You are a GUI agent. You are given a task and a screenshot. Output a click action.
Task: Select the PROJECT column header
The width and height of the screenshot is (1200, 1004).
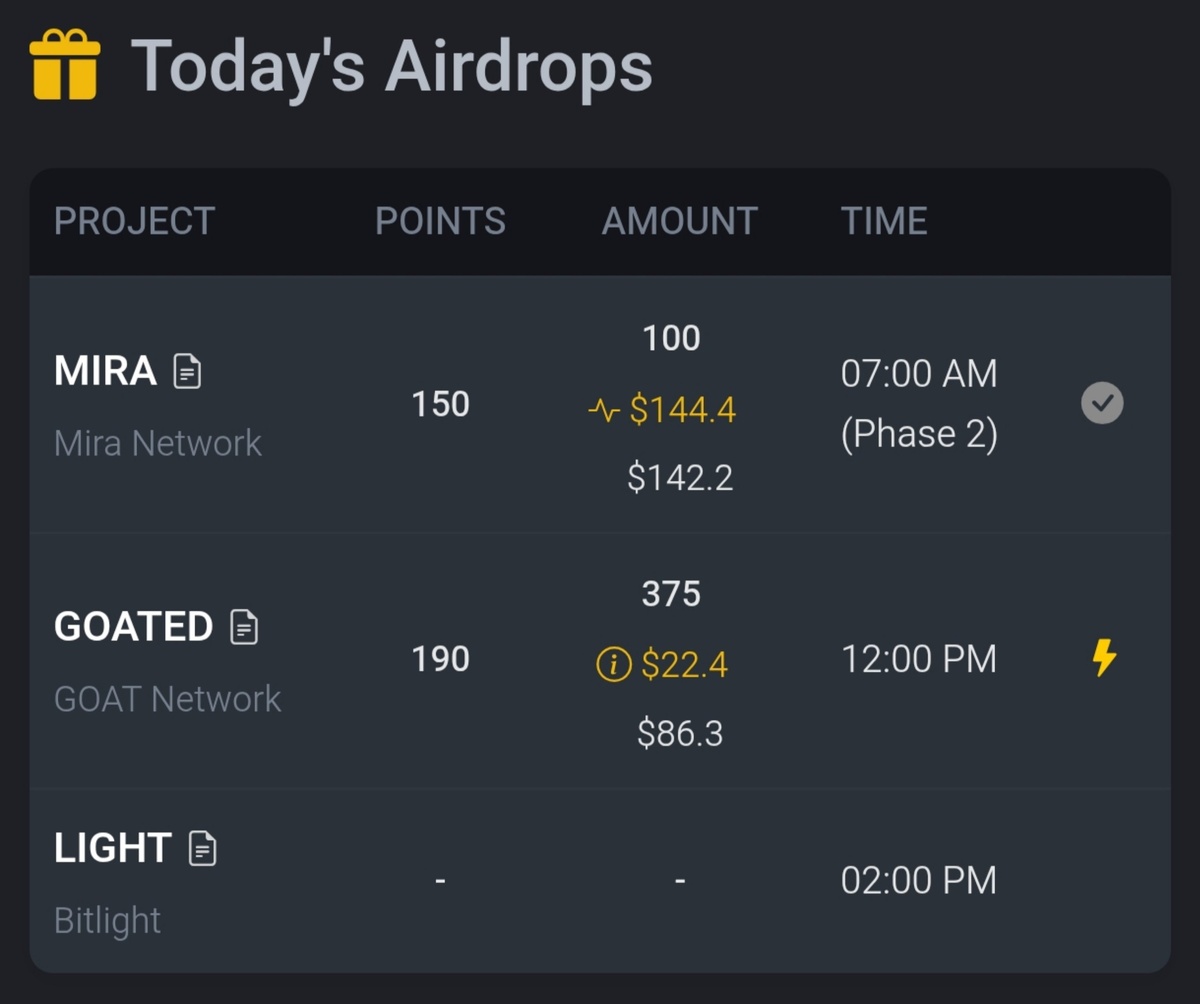(x=134, y=221)
